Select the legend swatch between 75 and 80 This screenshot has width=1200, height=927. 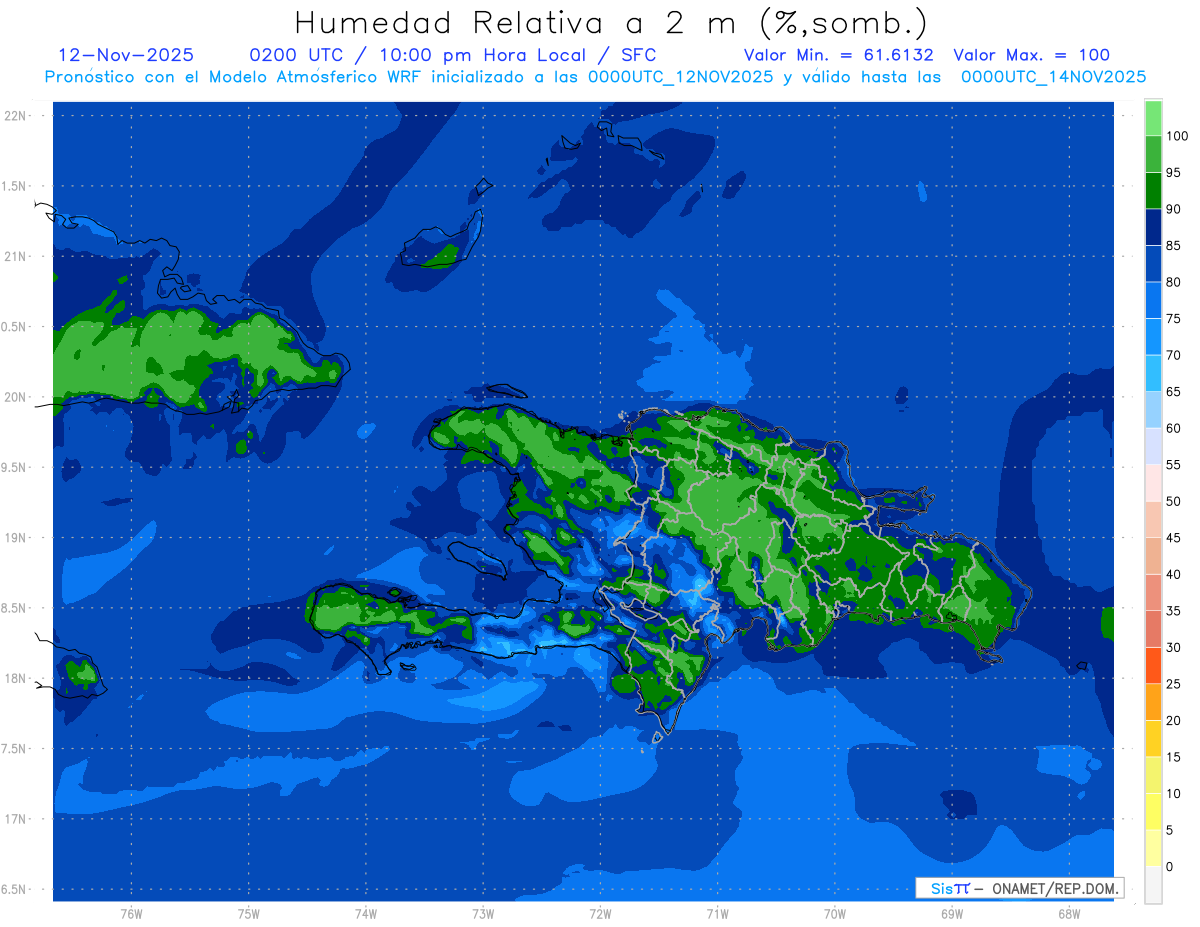click(1153, 300)
